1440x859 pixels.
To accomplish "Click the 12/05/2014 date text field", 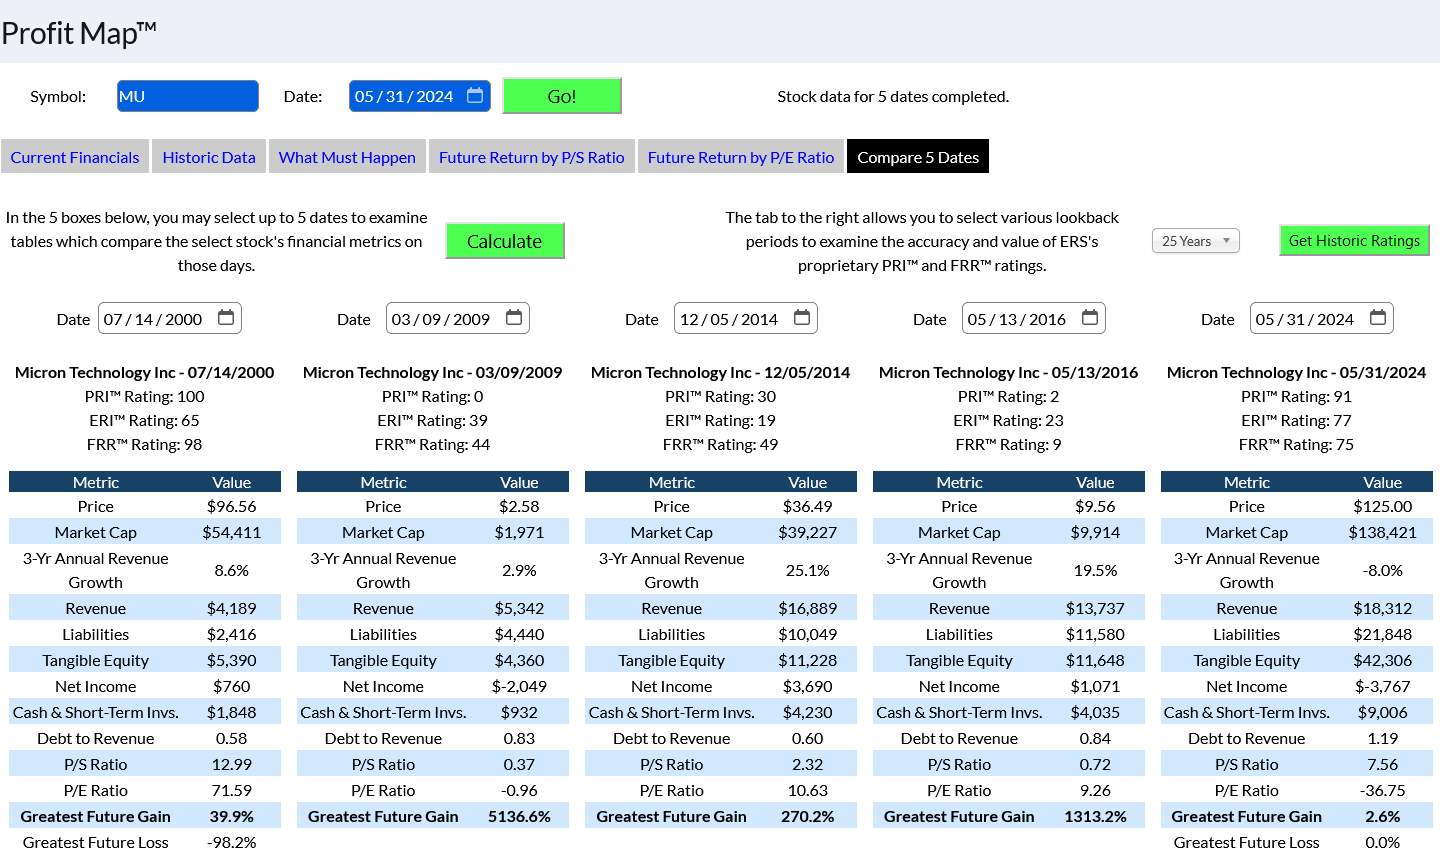I will pos(729,319).
